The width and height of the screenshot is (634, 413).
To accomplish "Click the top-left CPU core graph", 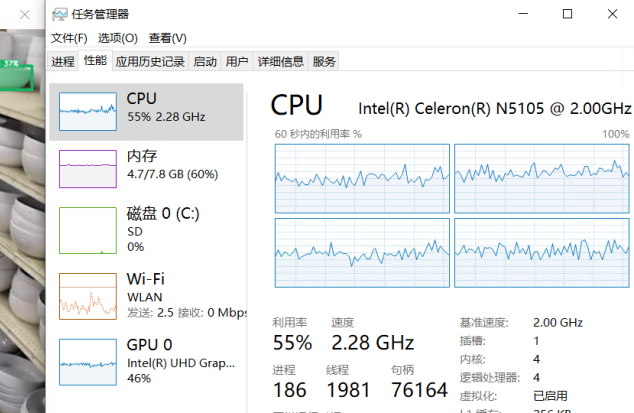I will coord(361,176).
